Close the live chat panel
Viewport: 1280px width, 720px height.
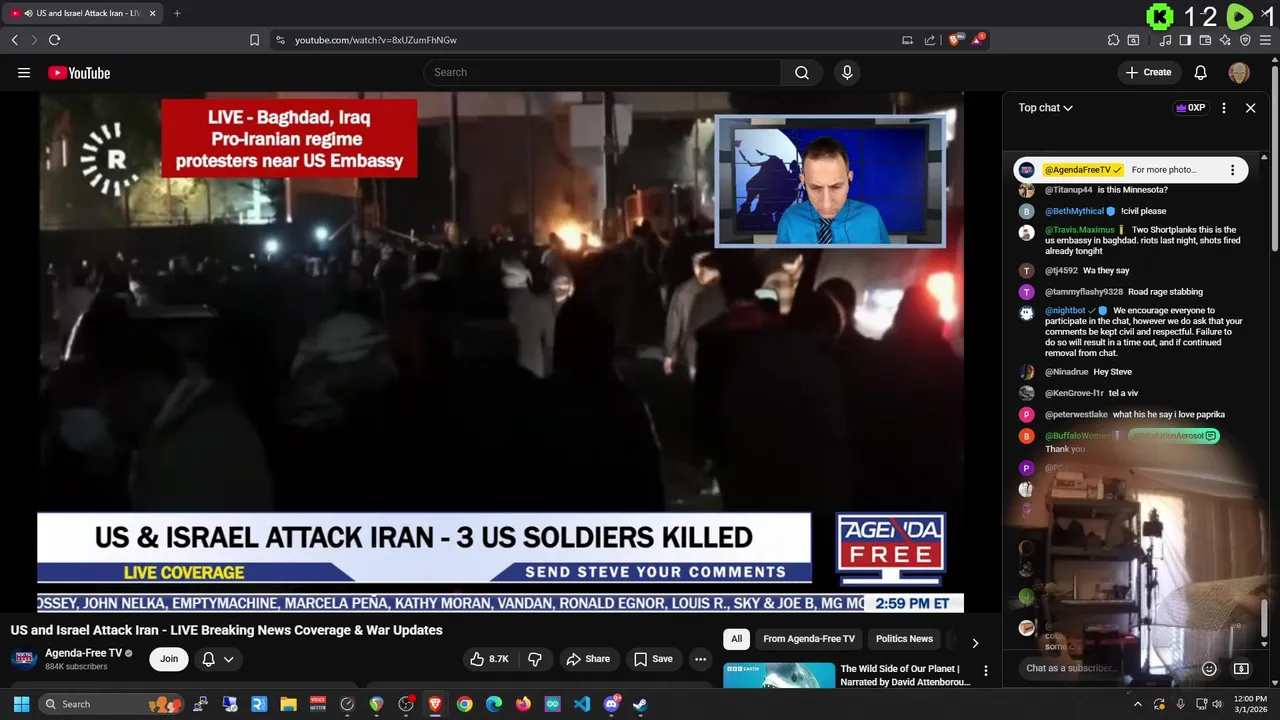tap(1250, 108)
